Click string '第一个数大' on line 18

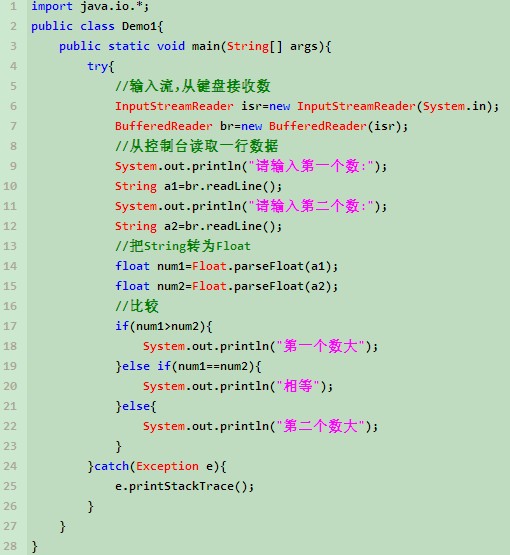point(320,346)
